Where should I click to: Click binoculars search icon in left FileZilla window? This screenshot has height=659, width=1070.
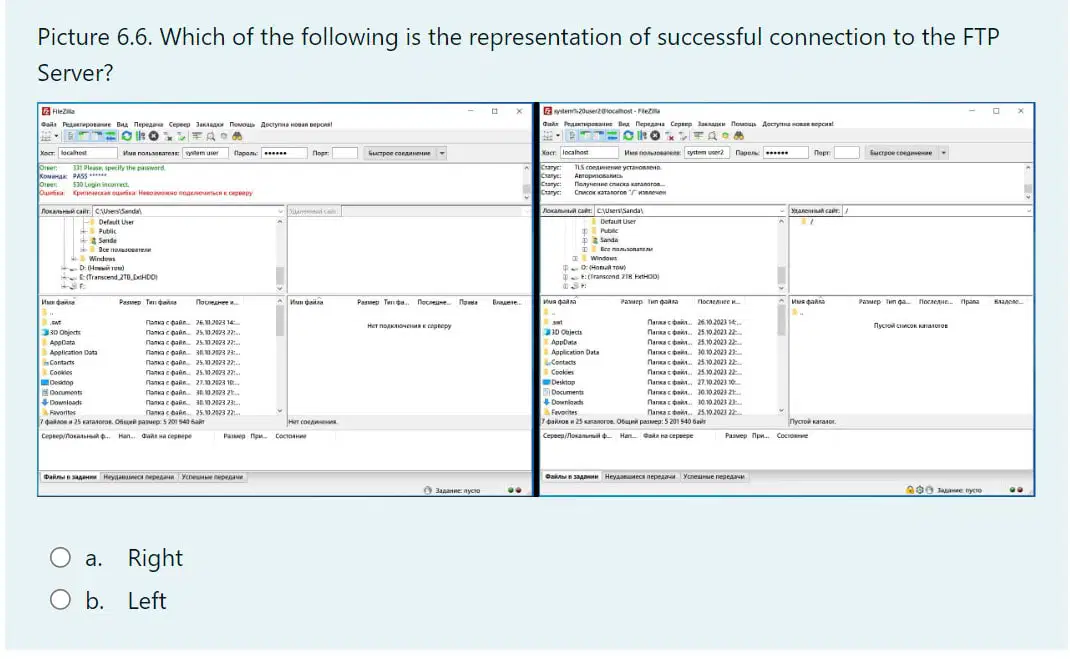click(237, 136)
